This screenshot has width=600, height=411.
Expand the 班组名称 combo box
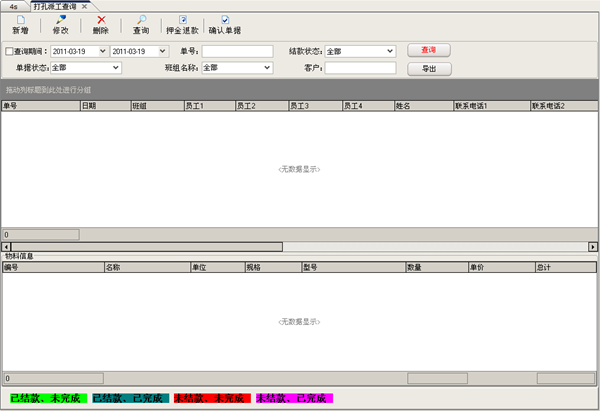267,68
